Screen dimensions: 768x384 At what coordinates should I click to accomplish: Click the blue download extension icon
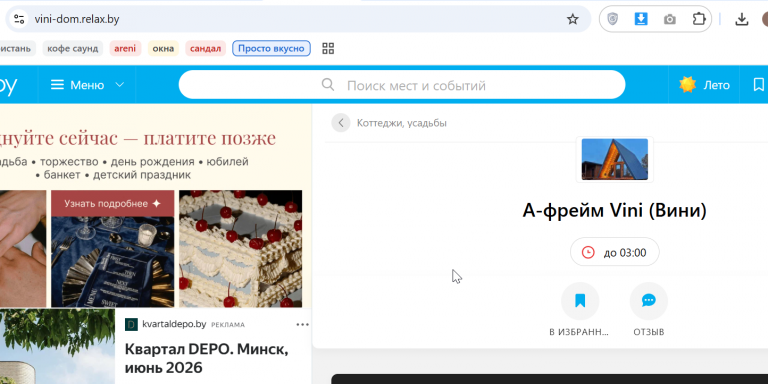(x=641, y=19)
